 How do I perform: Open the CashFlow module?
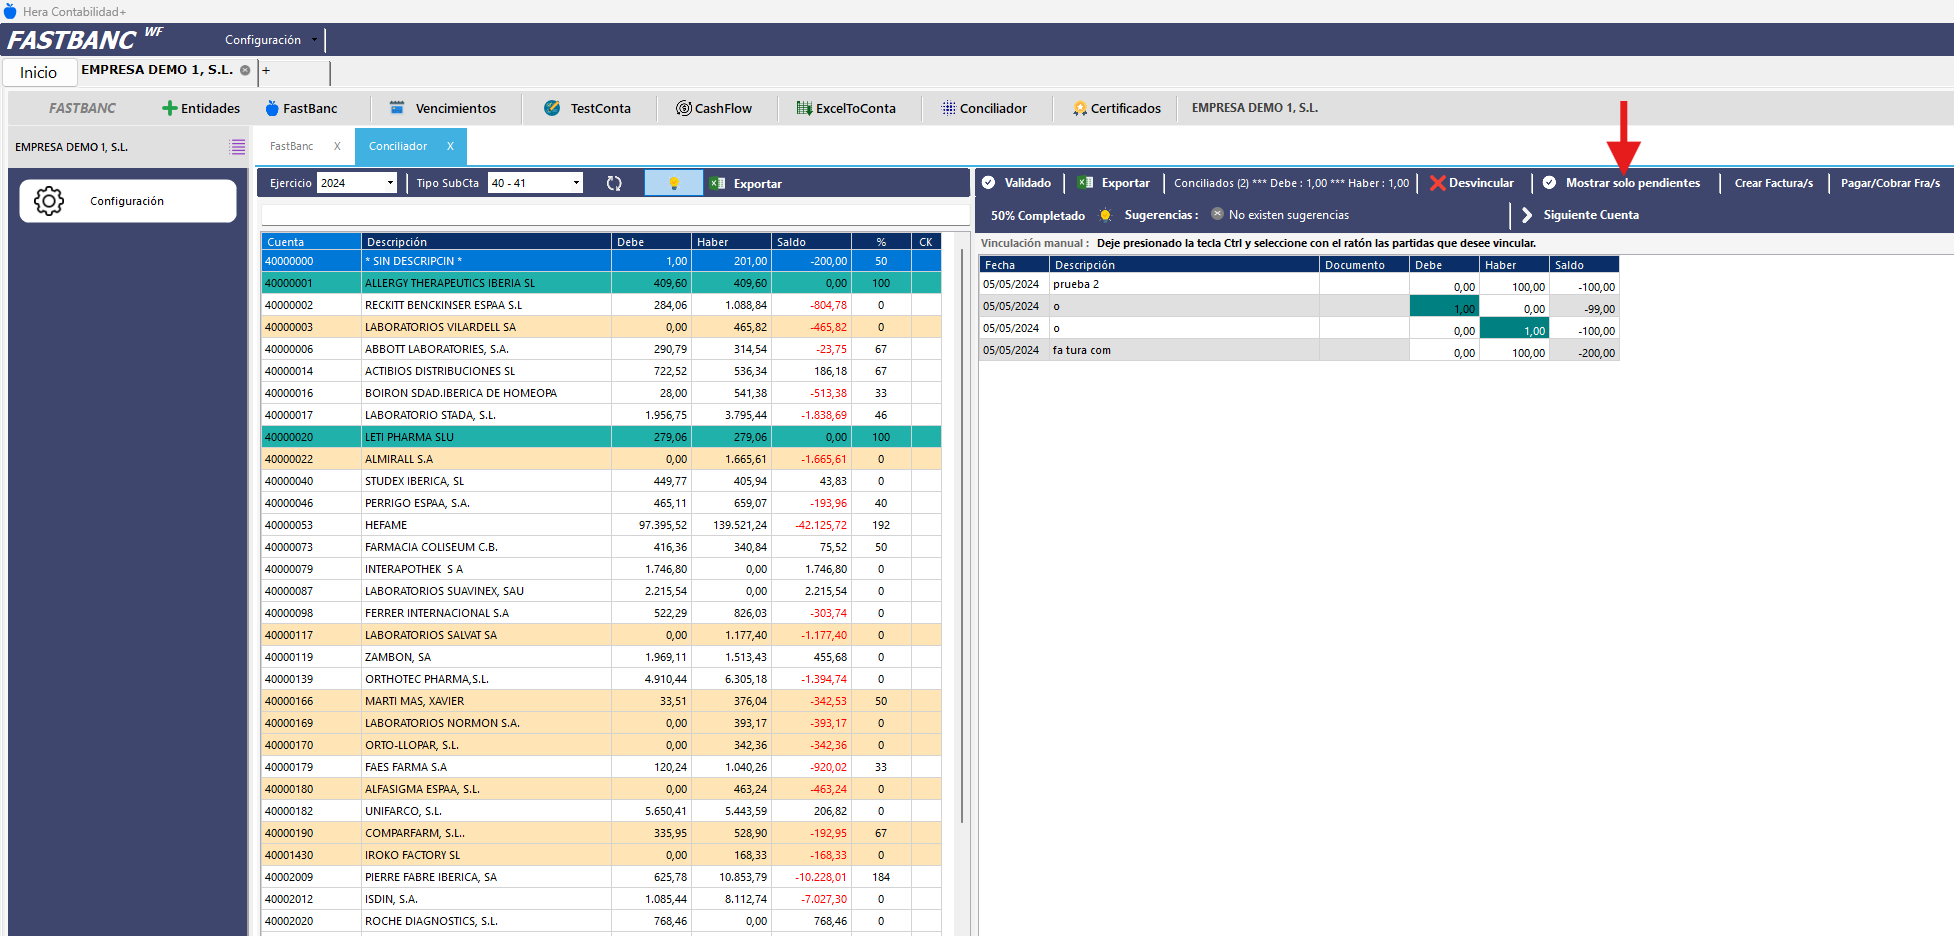click(714, 108)
